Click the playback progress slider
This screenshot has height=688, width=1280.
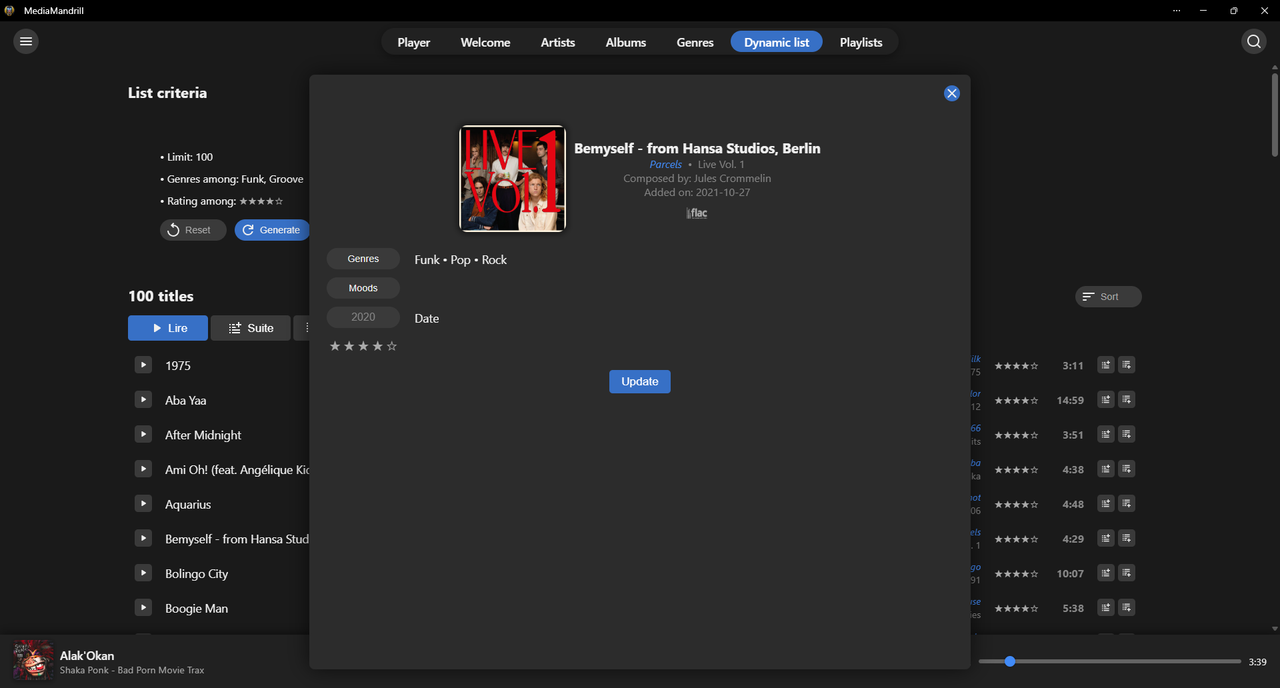point(1110,661)
